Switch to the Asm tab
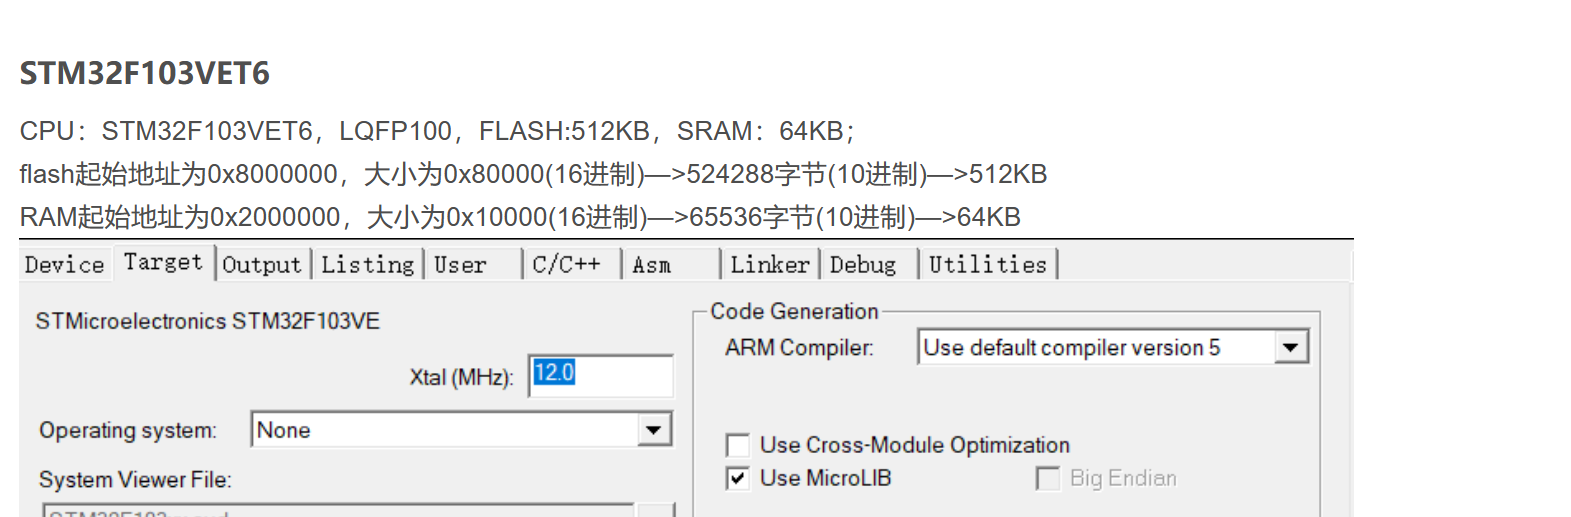The height and width of the screenshot is (517, 1571). pyautogui.click(x=651, y=265)
